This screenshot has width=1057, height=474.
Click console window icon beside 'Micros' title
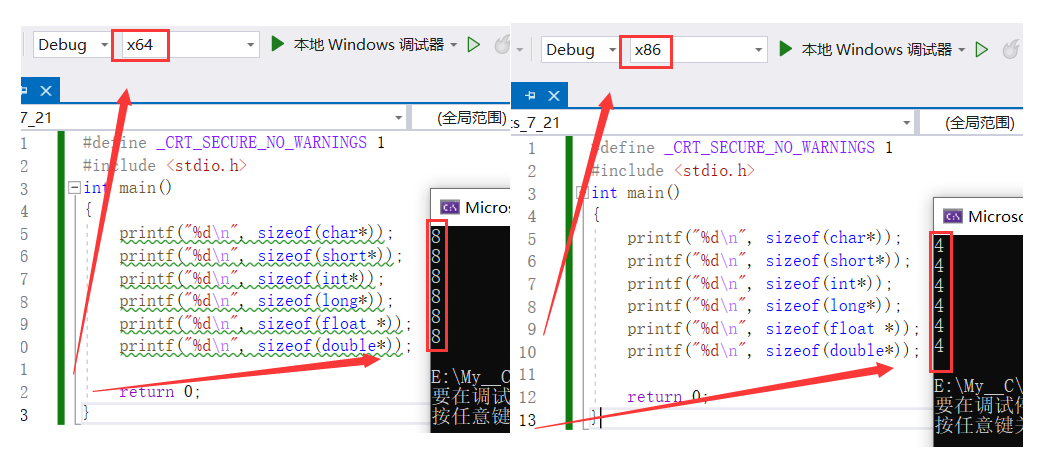450,207
